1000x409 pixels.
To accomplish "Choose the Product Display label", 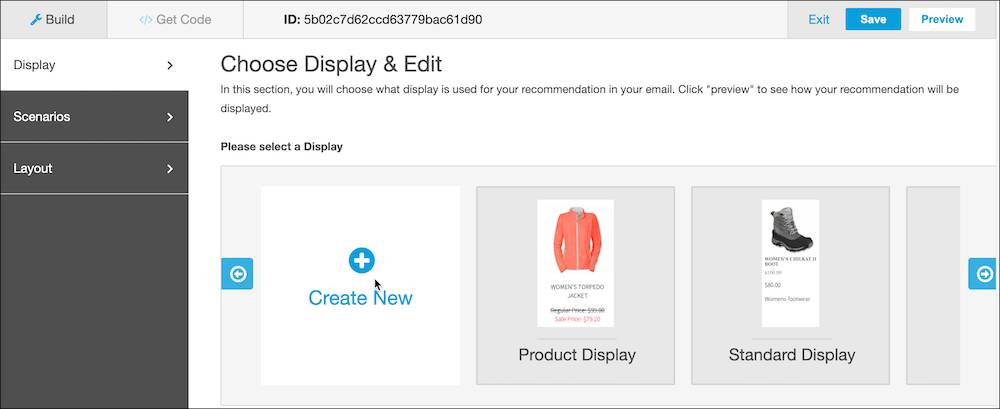I will click(577, 355).
